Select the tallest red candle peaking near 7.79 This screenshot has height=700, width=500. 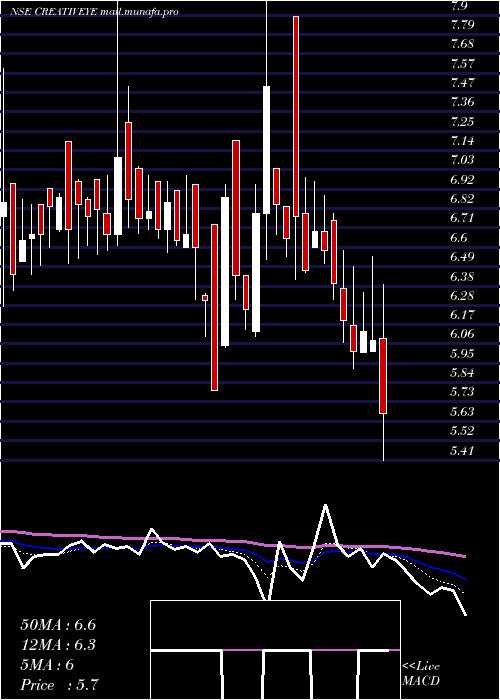[x=296, y=117]
